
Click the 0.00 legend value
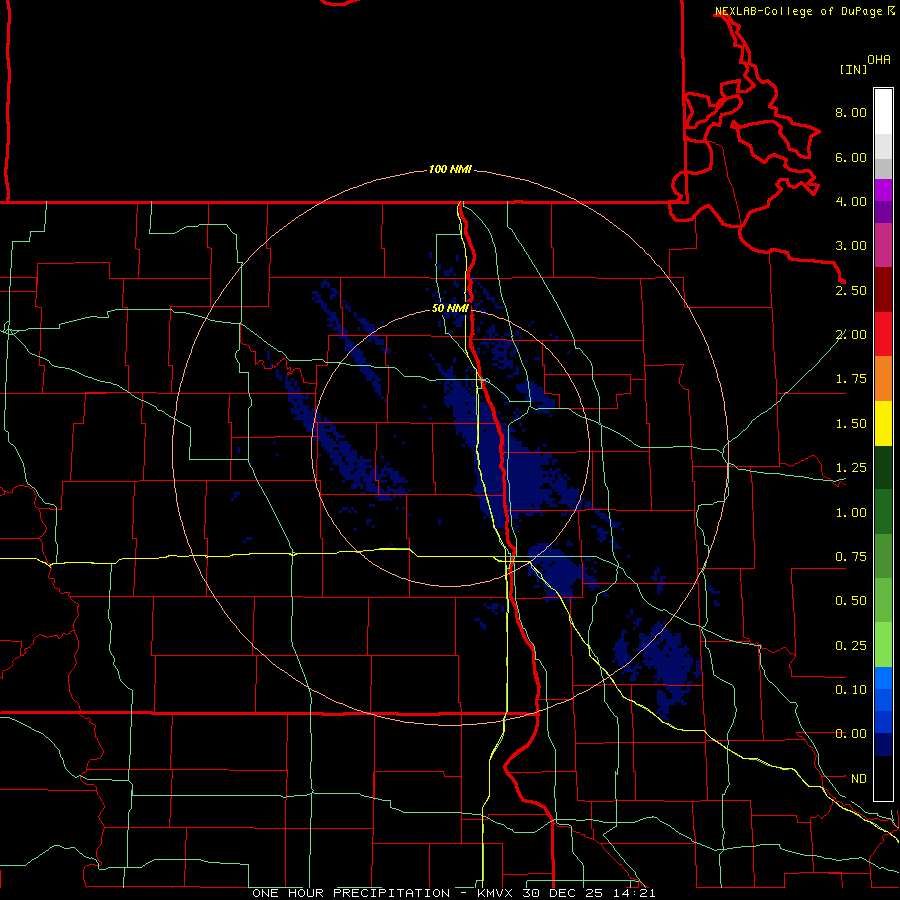(x=851, y=734)
